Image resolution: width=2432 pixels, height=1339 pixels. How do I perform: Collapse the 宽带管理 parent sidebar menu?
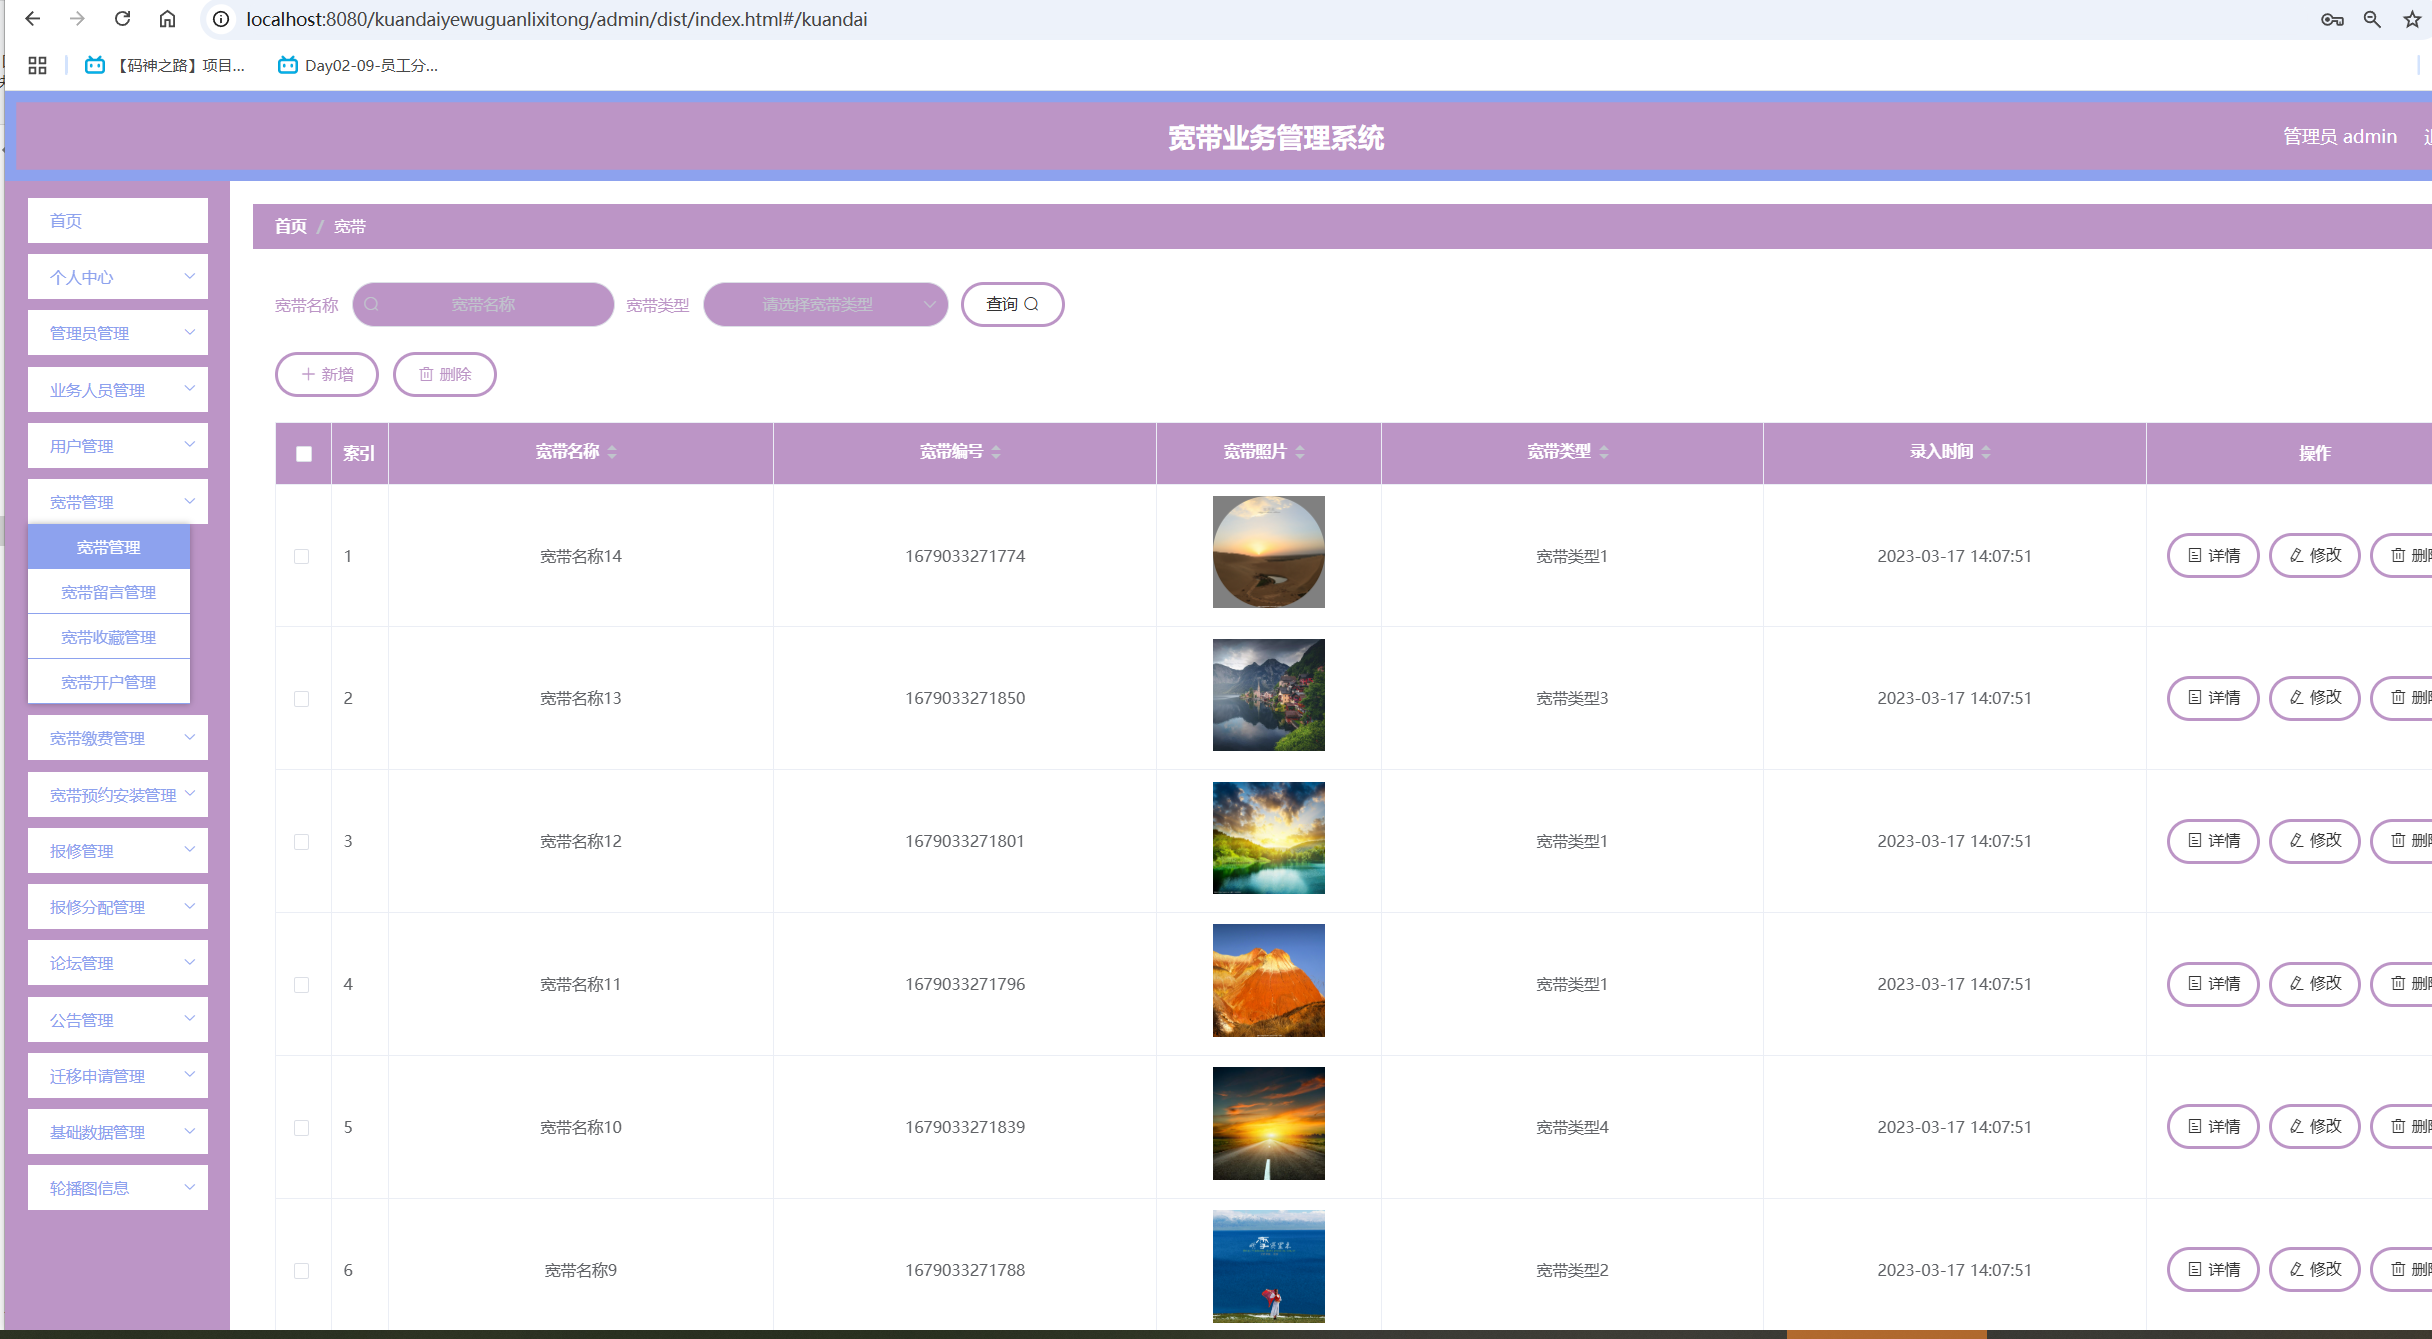(x=118, y=502)
